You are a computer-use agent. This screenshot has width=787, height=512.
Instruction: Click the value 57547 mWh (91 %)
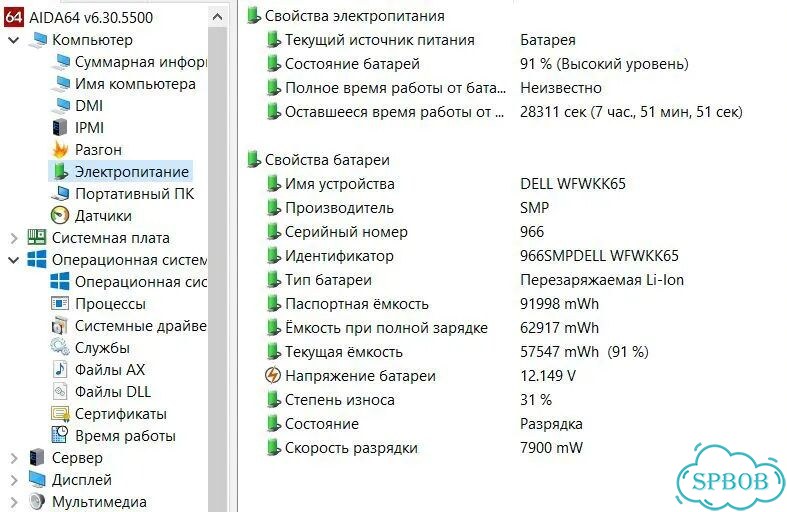tap(584, 351)
